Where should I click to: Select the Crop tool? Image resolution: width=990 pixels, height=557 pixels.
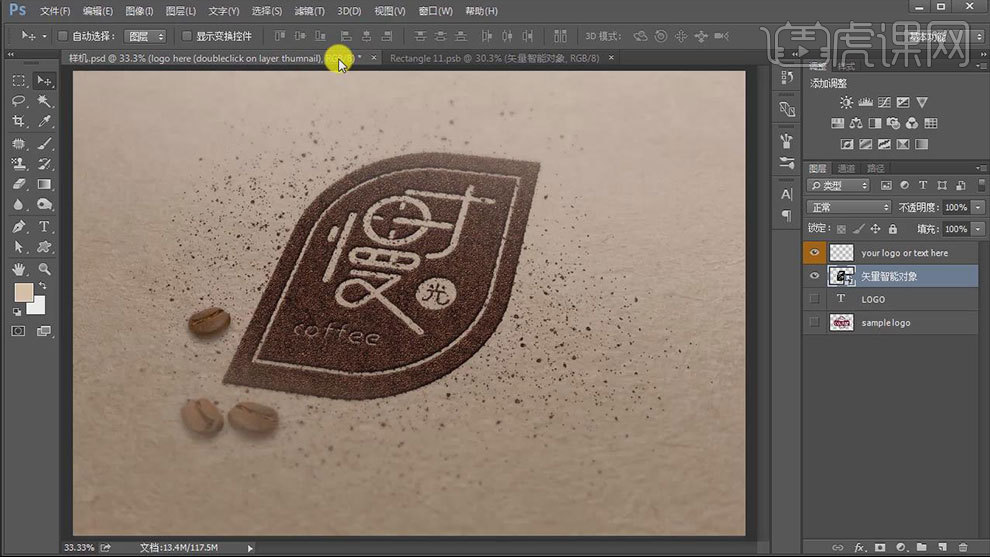coord(18,121)
